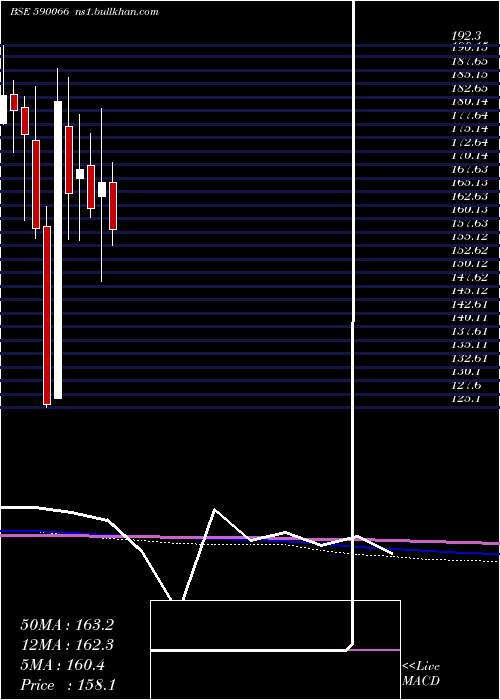This screenshot has height=700, width=500.
Task: Click the 170.14 price axis label
Action: click(x=469, y=156)
